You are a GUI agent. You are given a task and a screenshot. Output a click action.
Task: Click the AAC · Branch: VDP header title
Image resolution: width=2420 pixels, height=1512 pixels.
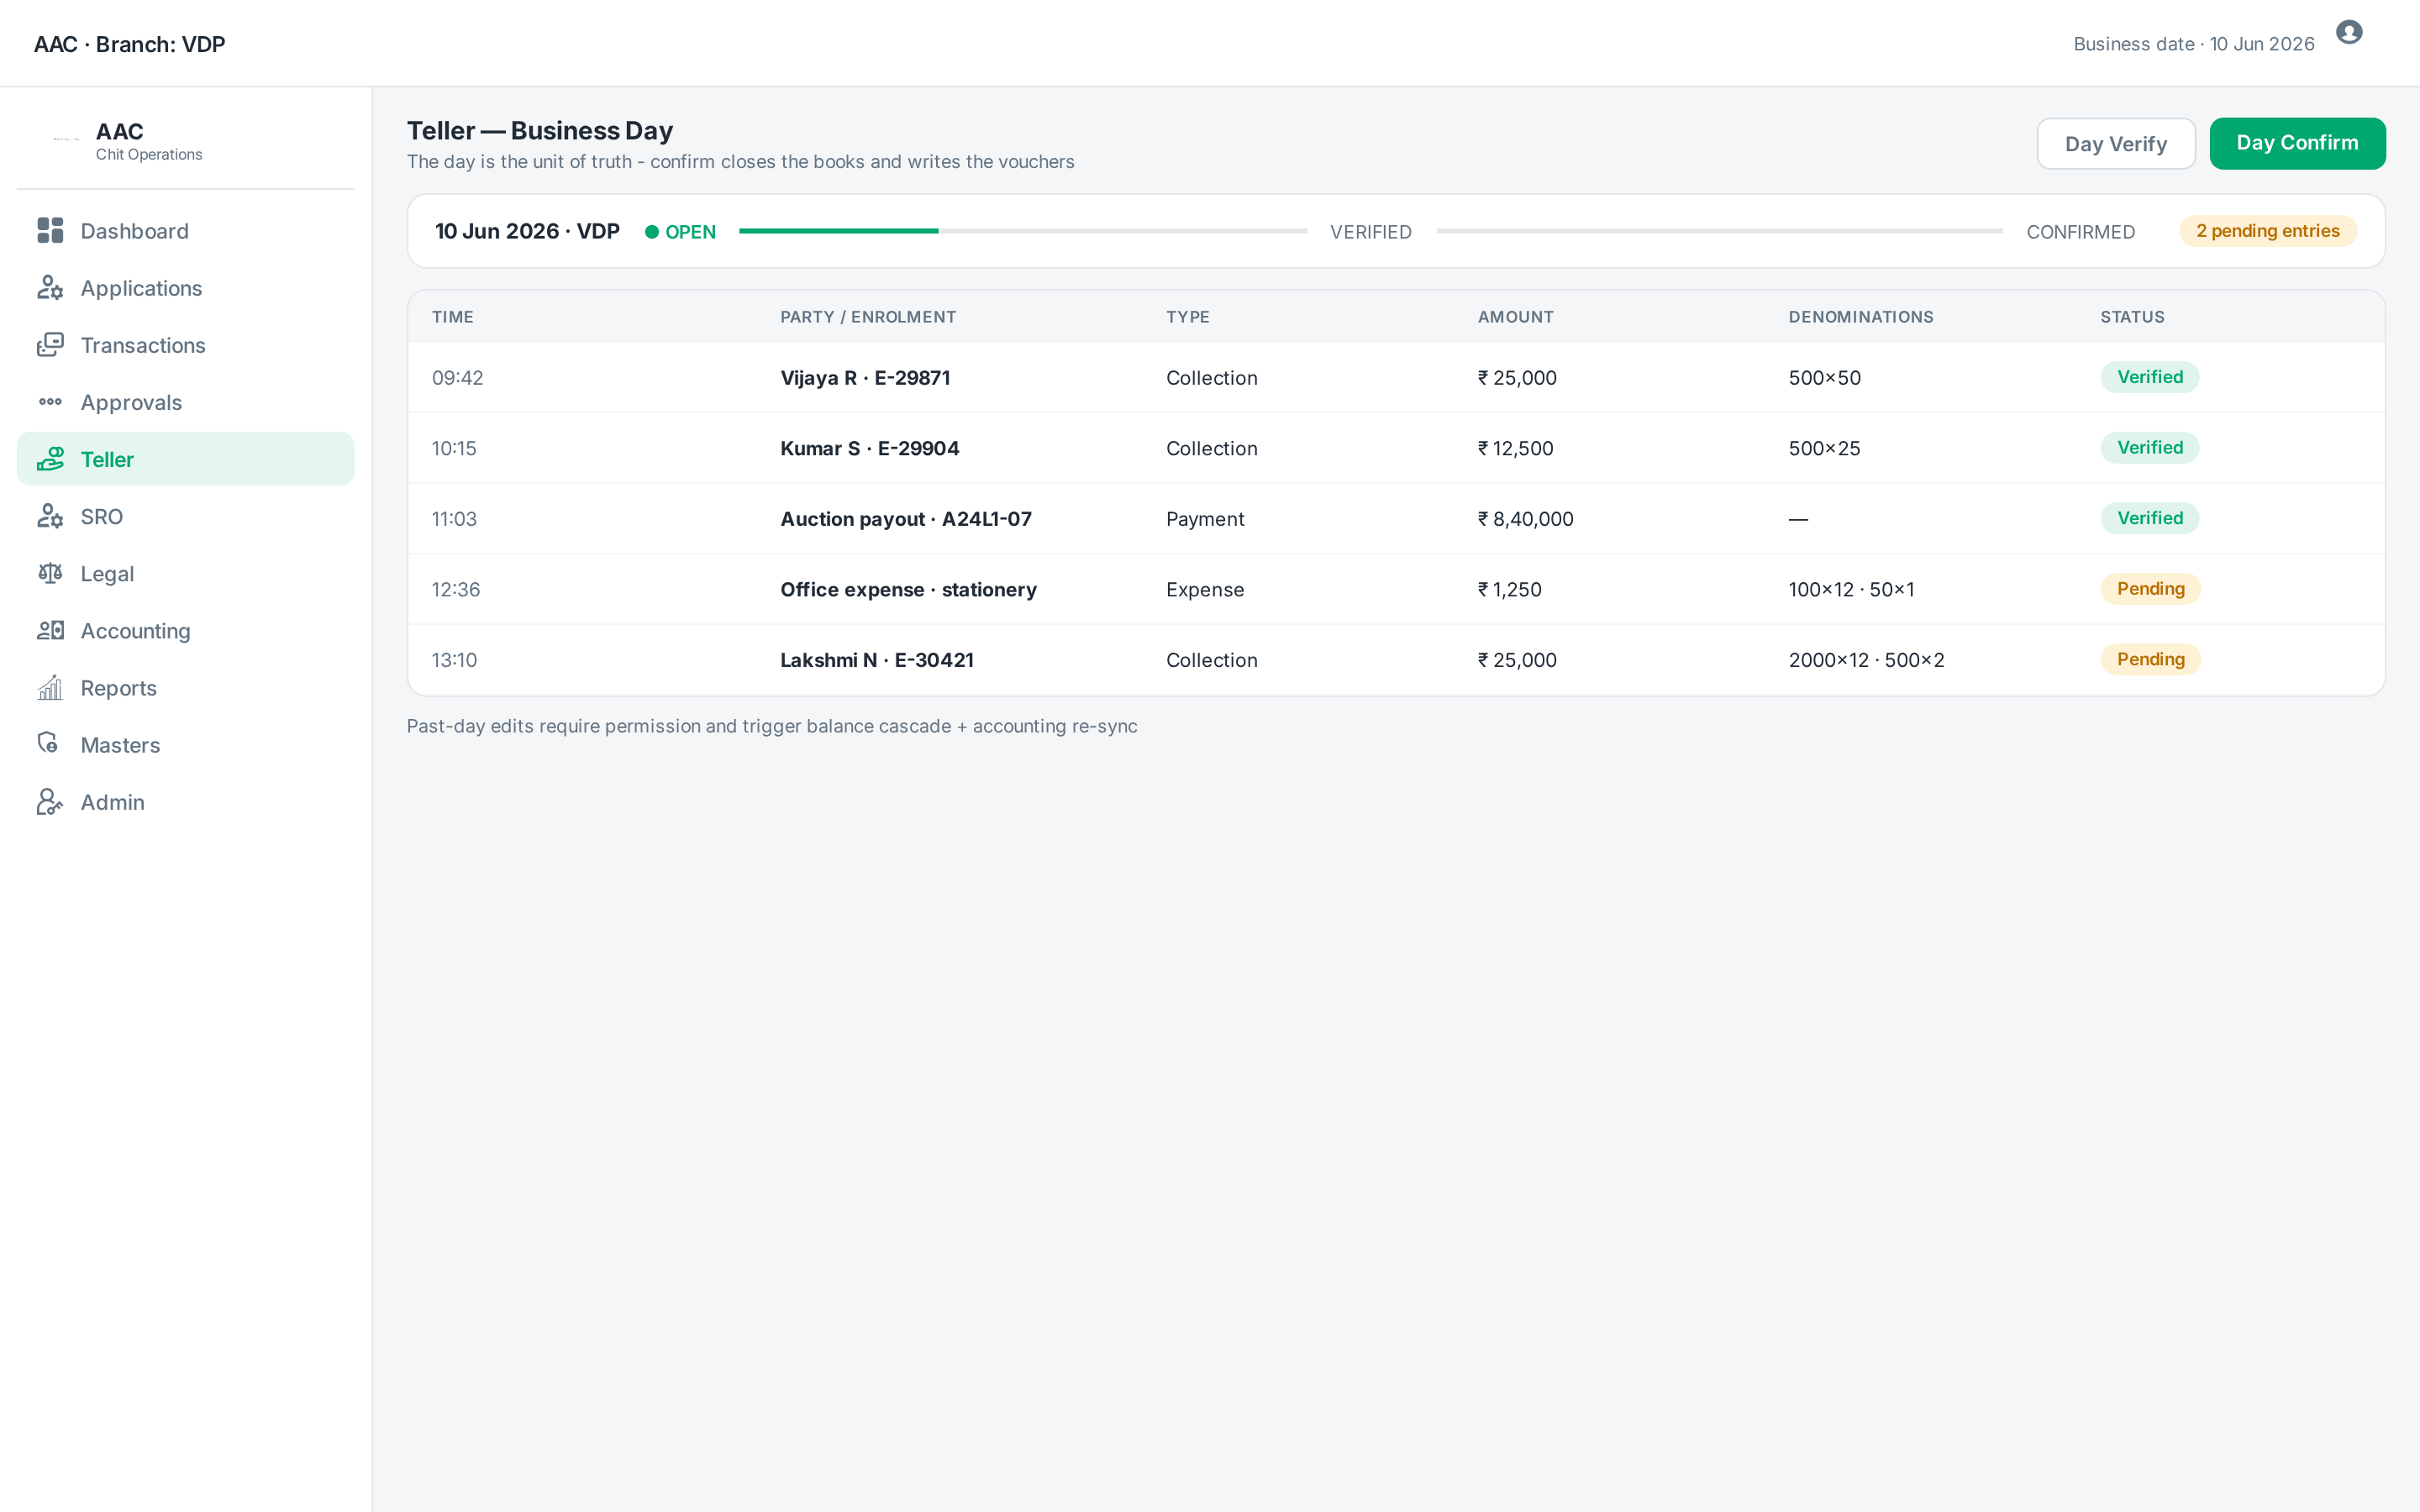pos(130,44)
